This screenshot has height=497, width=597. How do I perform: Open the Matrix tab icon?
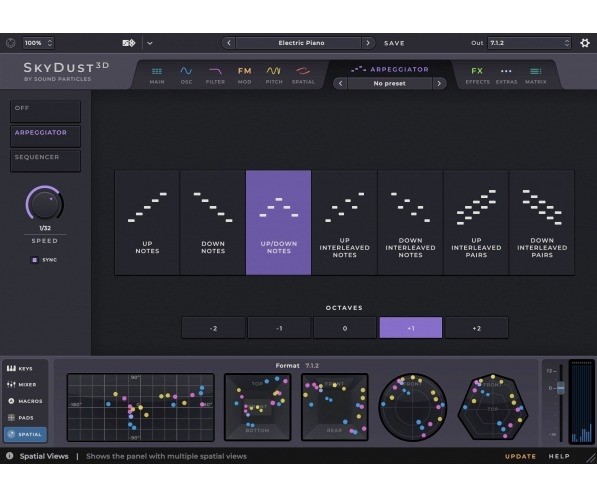[x=536, y=75]
